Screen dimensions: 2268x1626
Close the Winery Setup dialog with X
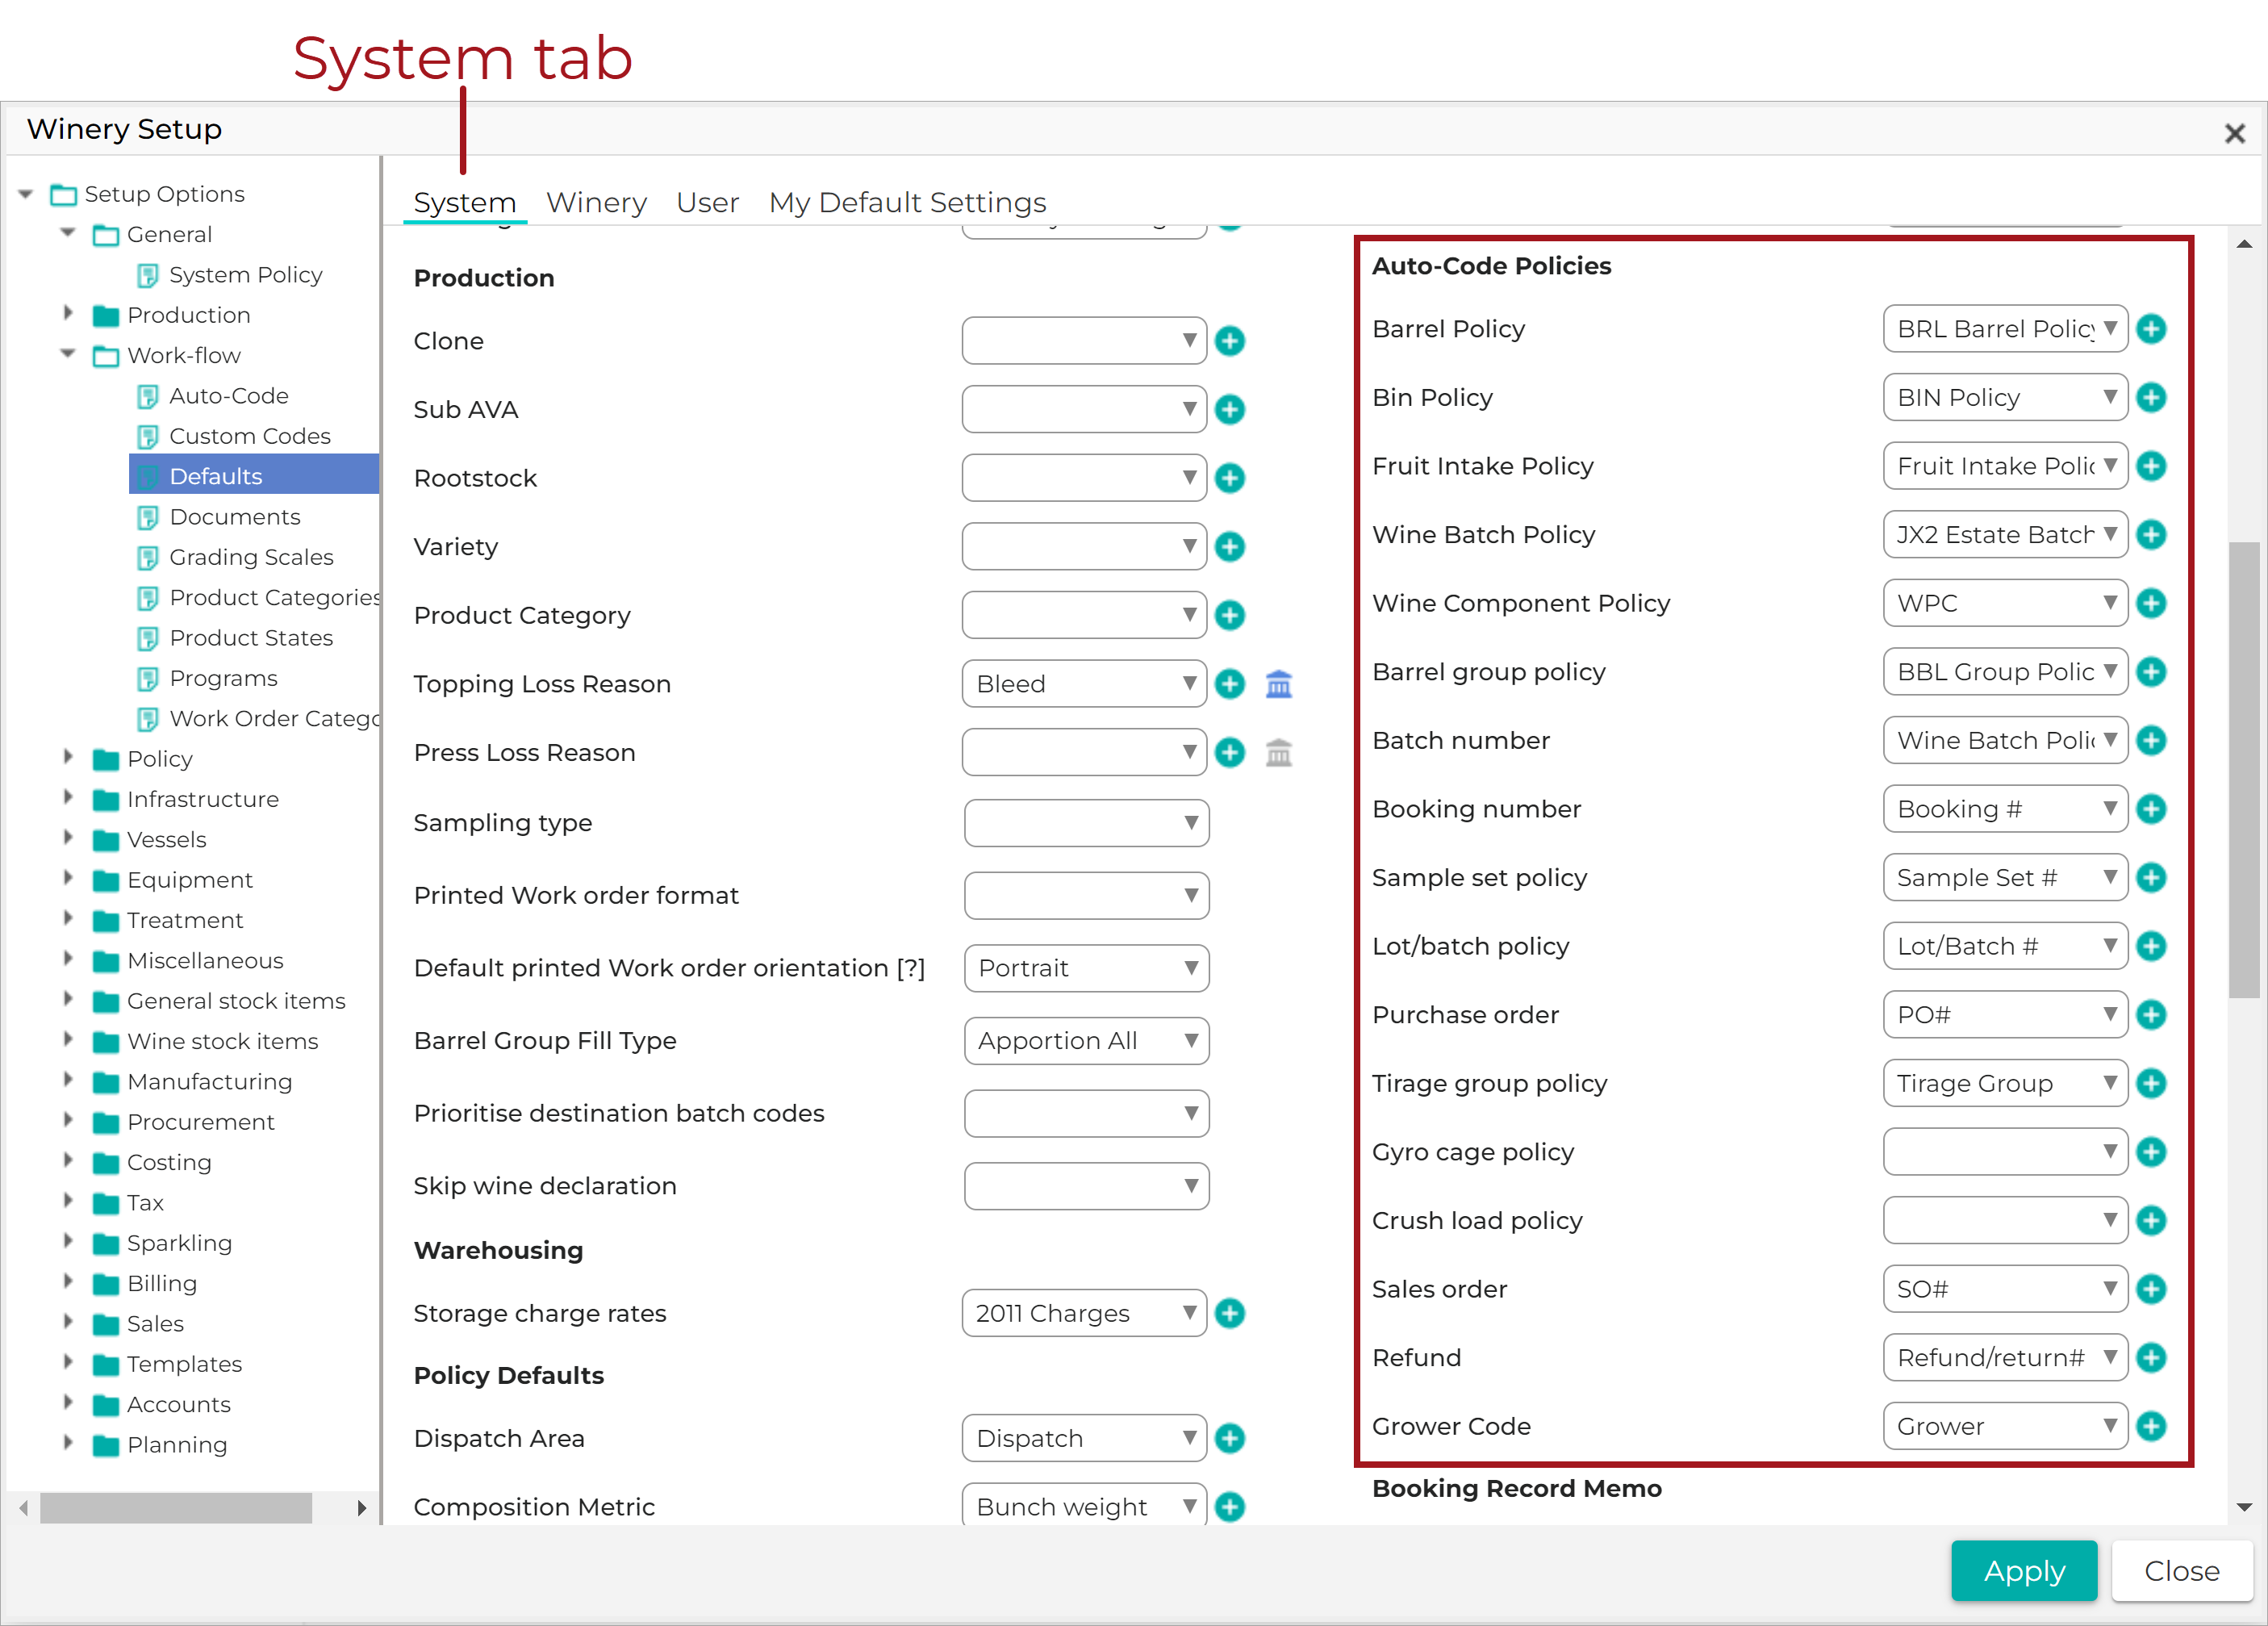pyautogui.click(x=2234, y=133)
